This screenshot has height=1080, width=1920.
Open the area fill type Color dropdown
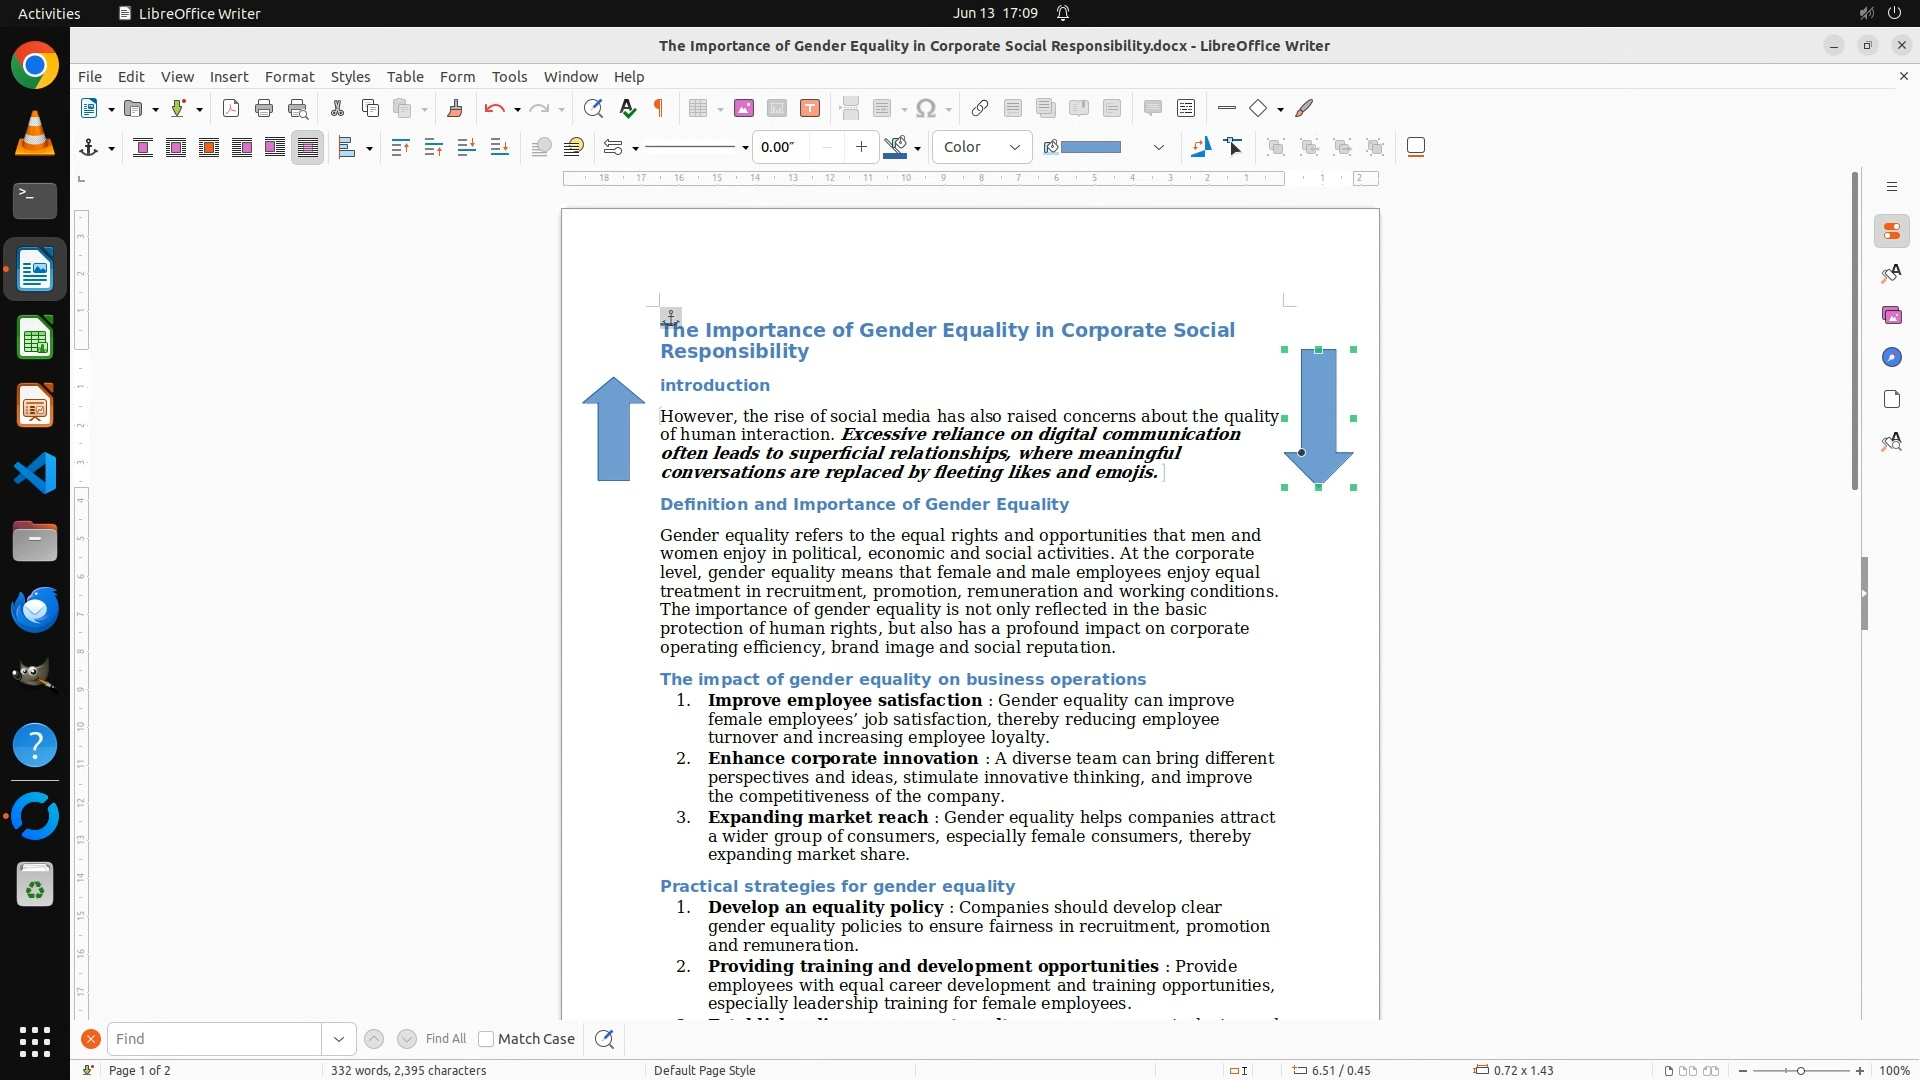pyautogui.click(x=981, y=148)
